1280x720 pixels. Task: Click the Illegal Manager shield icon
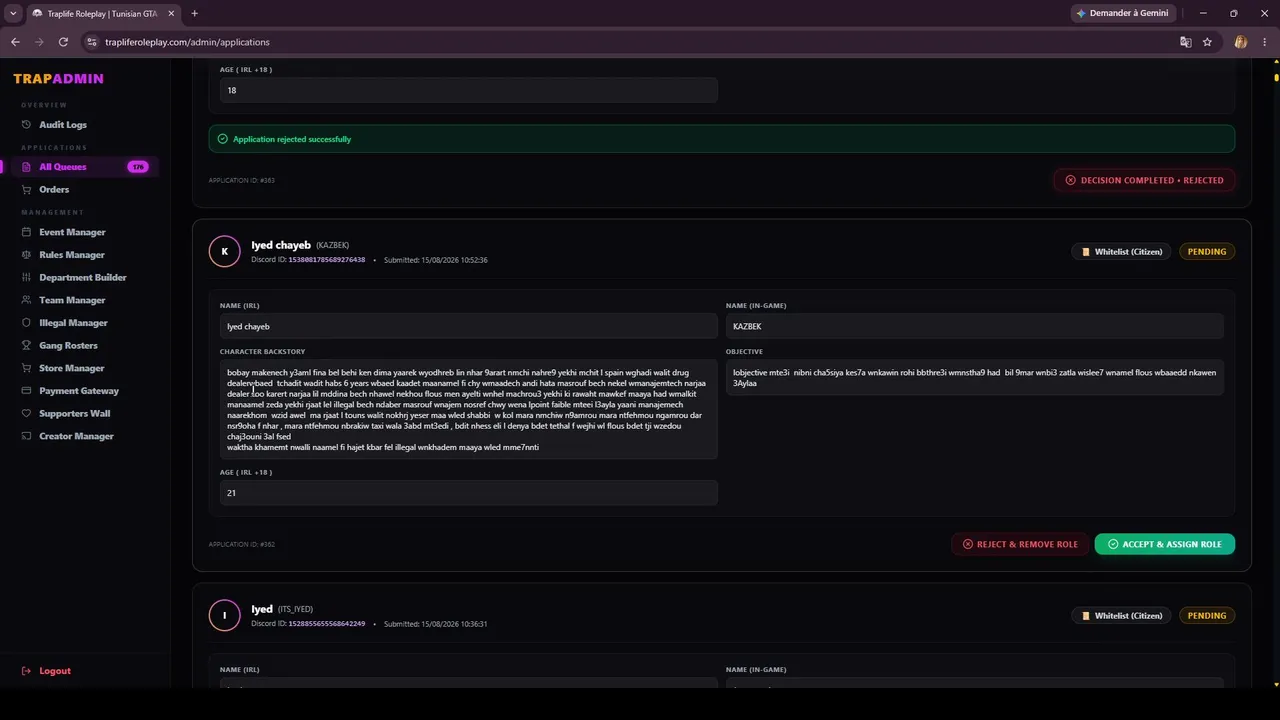(27, 323)
